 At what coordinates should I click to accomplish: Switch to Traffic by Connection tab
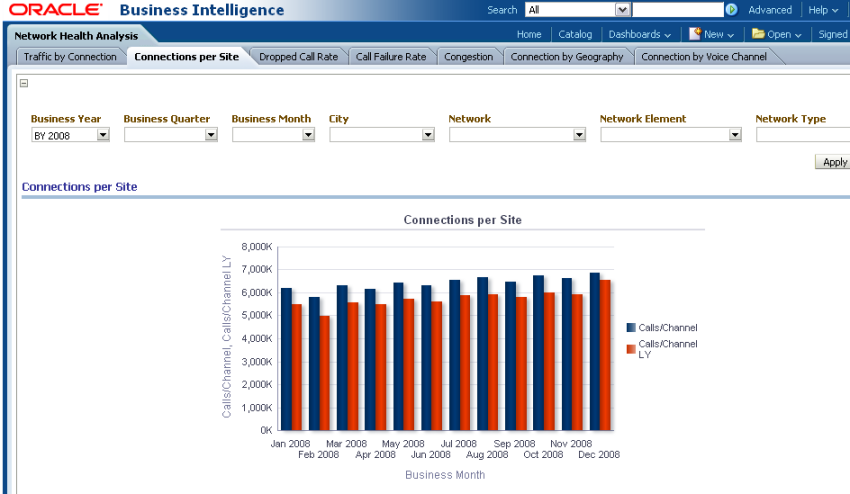point(70,56)
